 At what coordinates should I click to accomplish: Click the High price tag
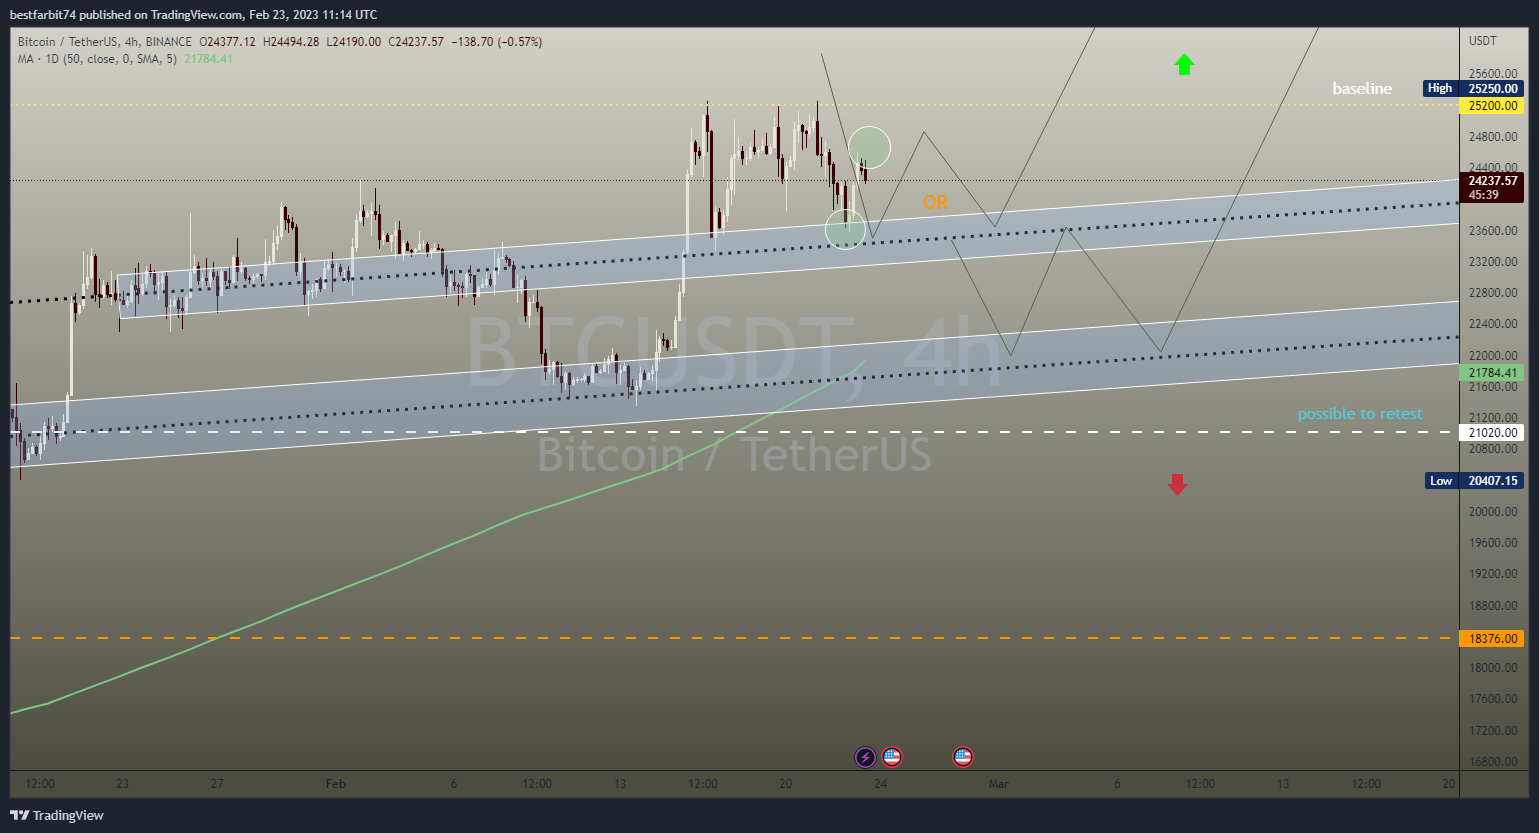pos(1440,88)
